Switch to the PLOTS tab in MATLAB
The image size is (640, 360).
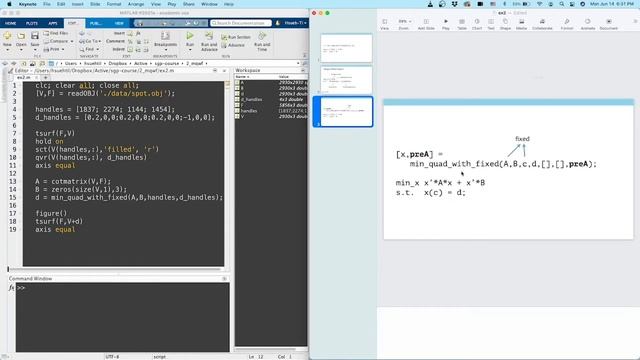[x=31, y=23]
